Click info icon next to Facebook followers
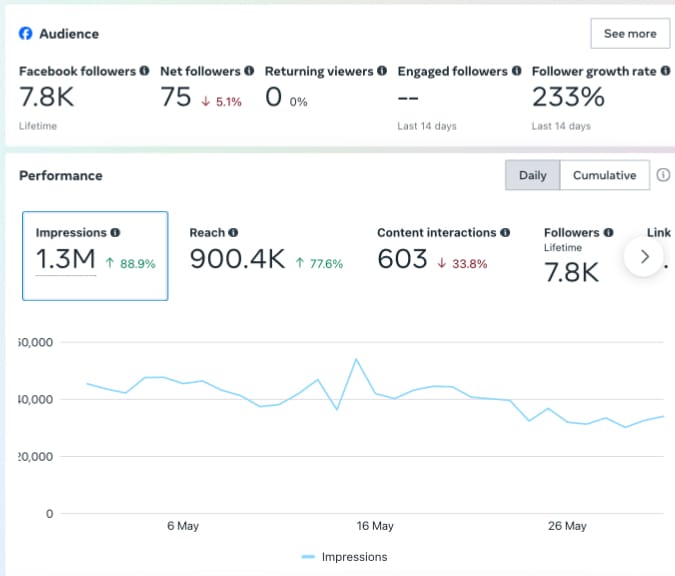This screenshot has height=576, width=675. coord(145,71)
